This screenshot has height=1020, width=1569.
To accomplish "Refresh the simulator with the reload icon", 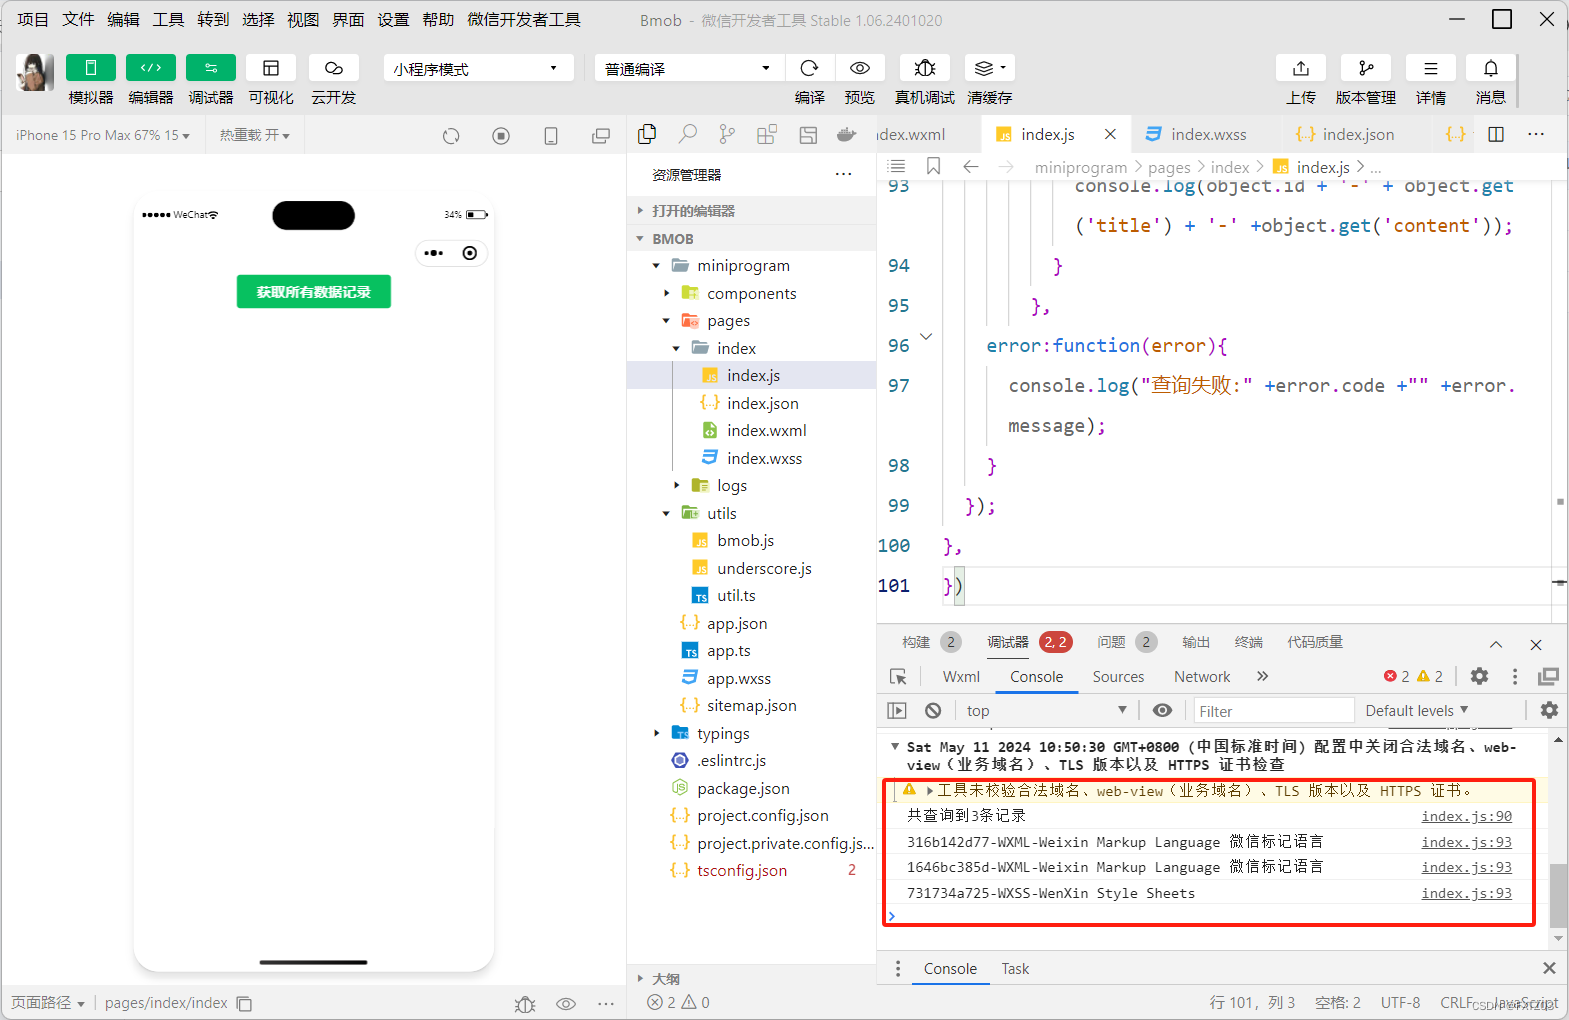I will click(x=451, y=136).
